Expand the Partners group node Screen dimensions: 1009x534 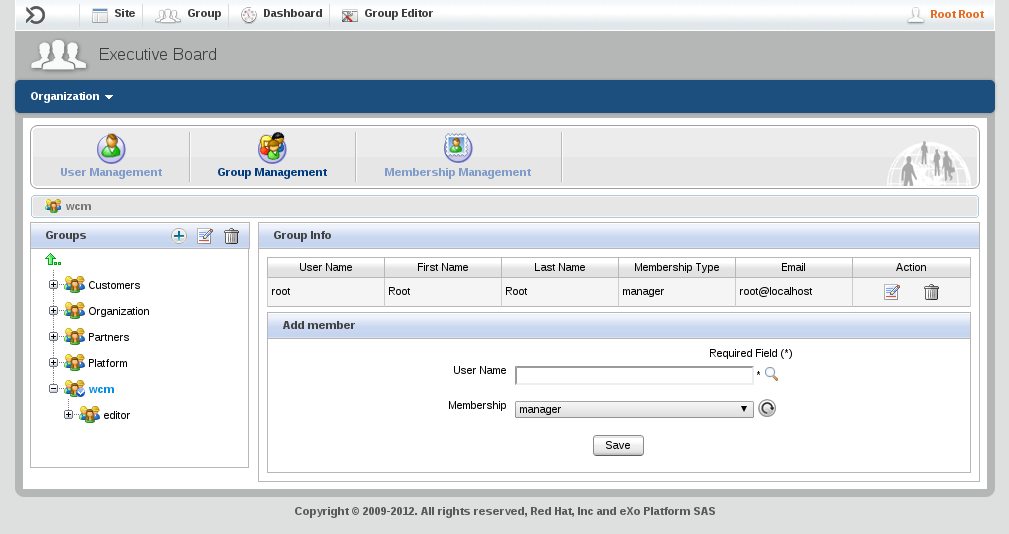[x=53, y=336]
